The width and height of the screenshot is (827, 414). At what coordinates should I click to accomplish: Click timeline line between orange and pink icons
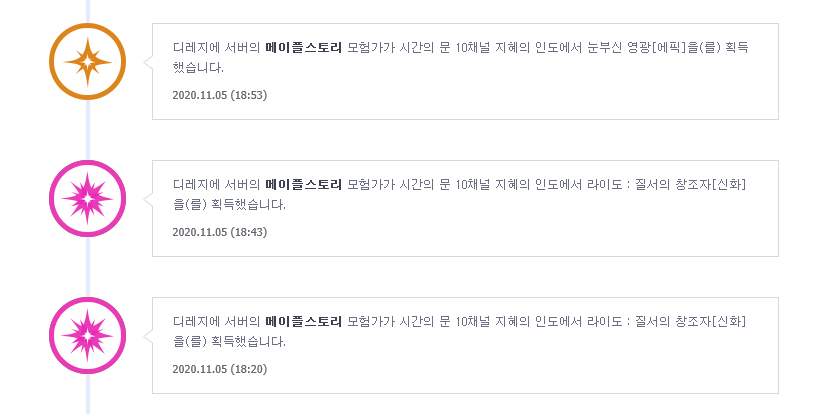(88, 130)
